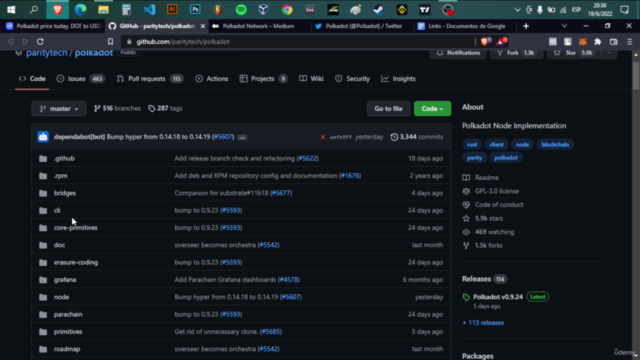Select blockchain topic tag
Viewport: 640px width, 360px height.
click(x=555, y=144)
